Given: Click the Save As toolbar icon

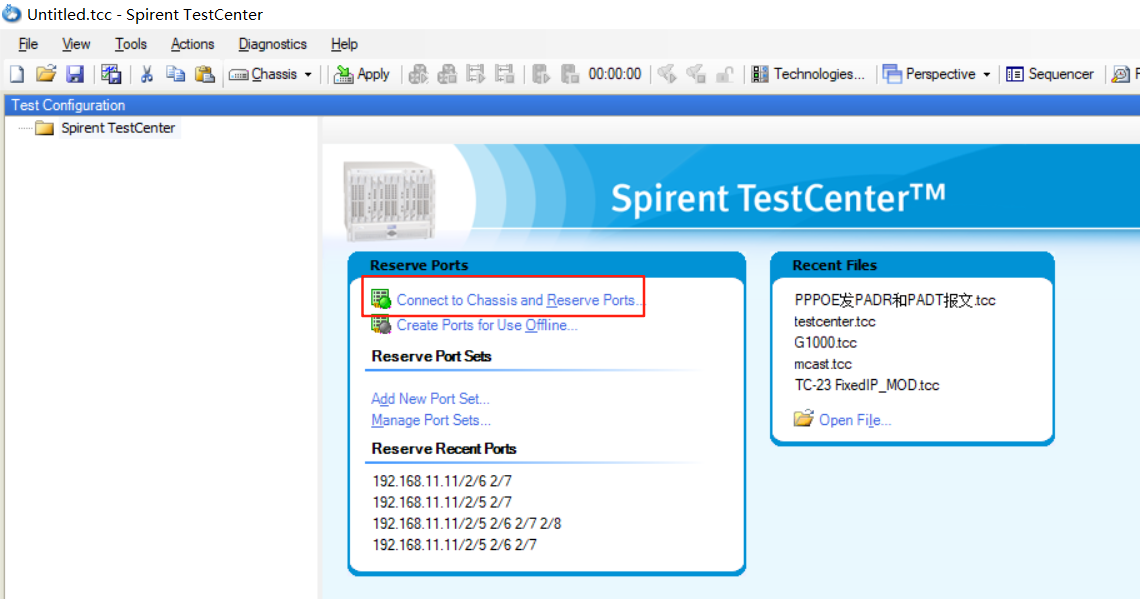Looking at the screenshot, I should 111,73.
